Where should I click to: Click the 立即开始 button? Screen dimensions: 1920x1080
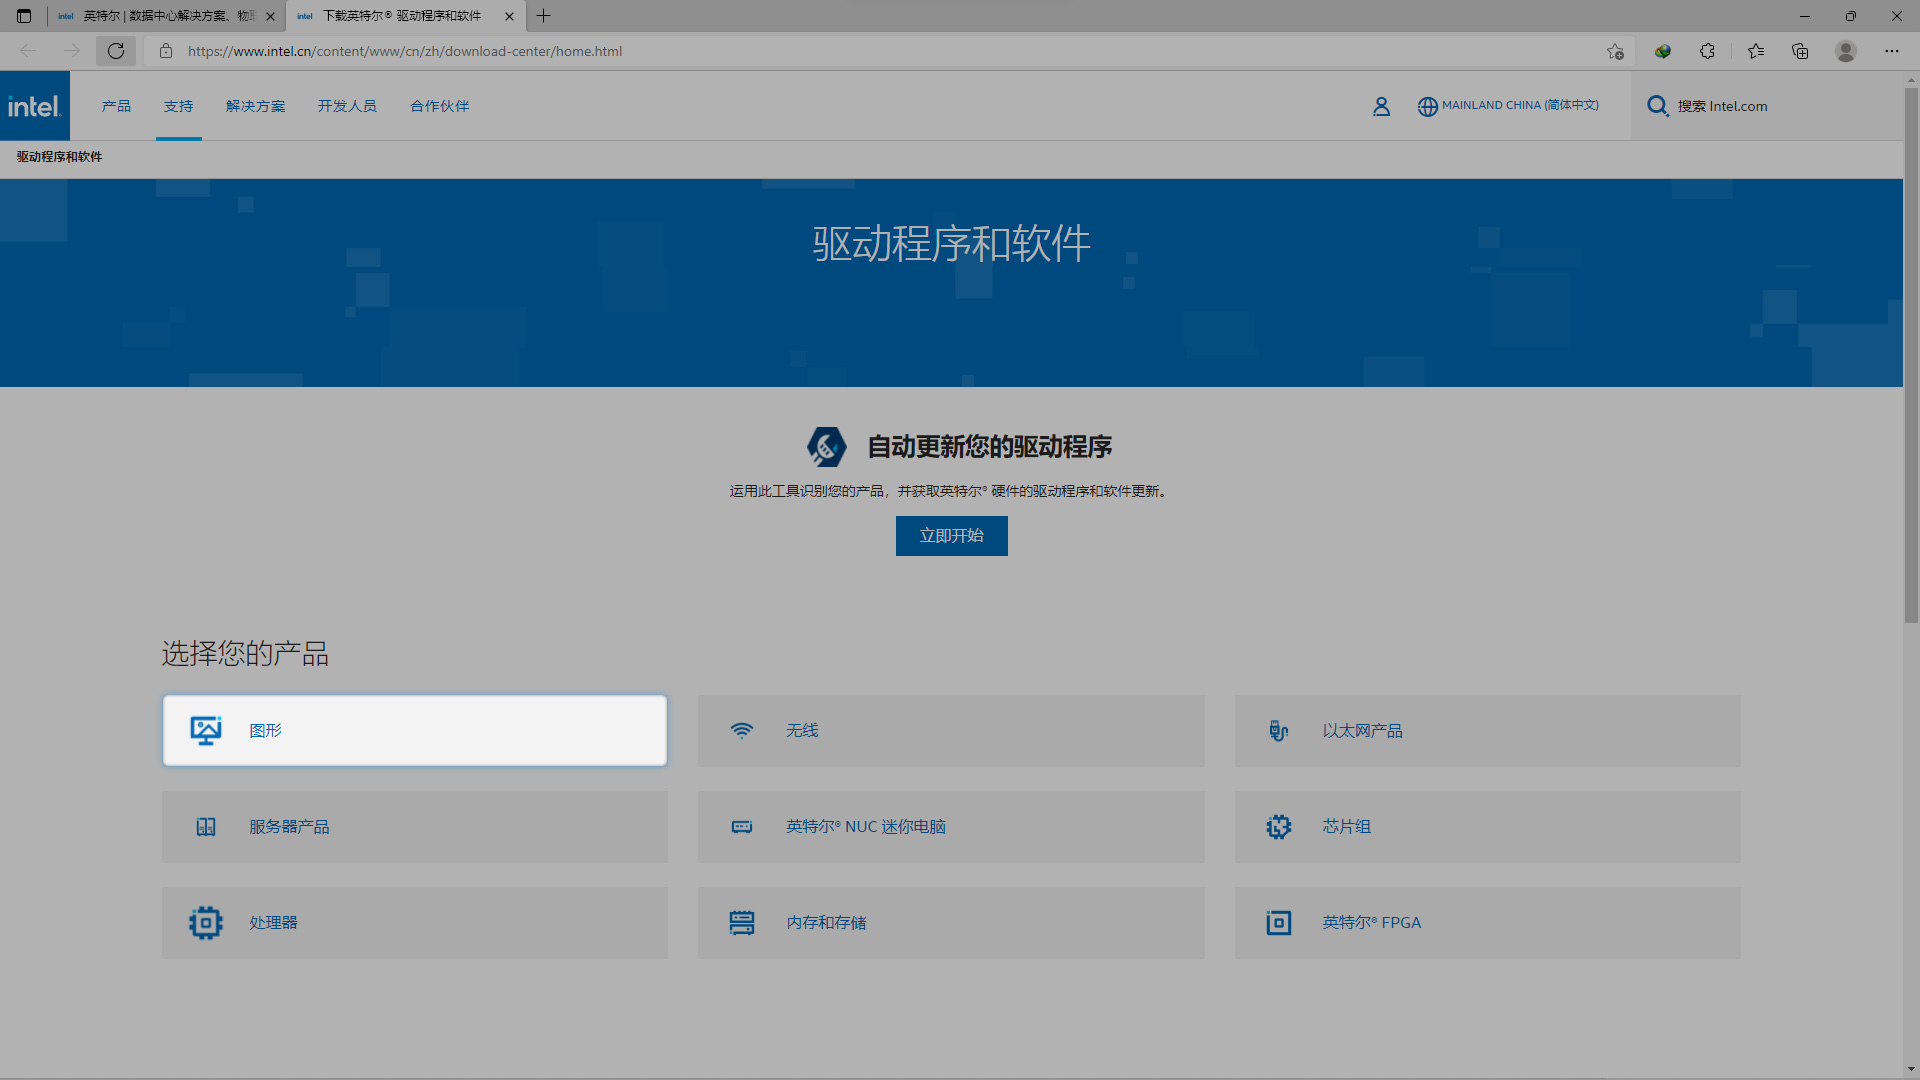tap(951, 536)
